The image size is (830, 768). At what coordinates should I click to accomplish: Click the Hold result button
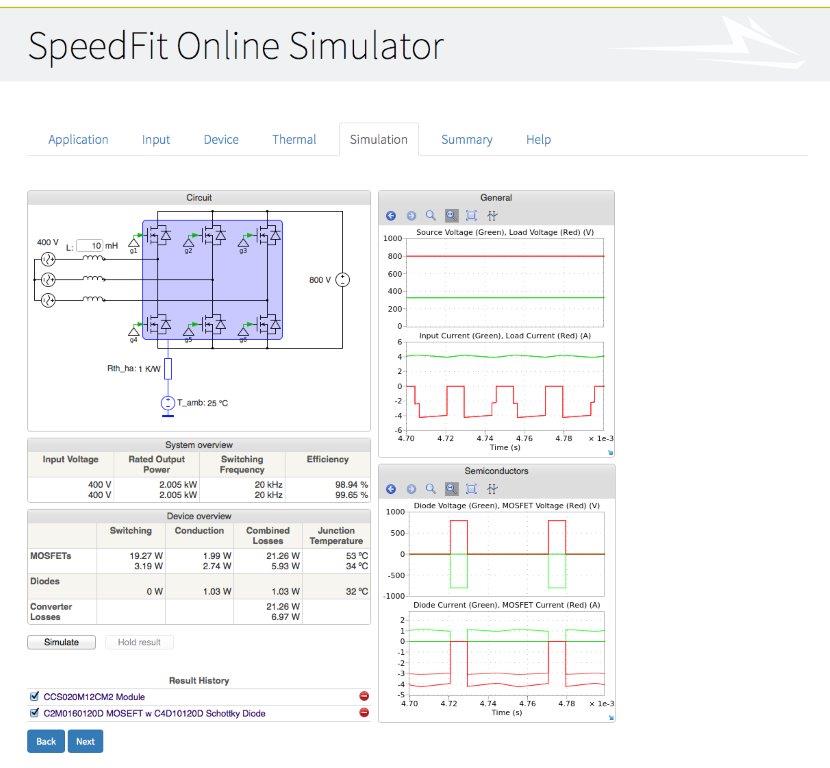pos(139,642)
